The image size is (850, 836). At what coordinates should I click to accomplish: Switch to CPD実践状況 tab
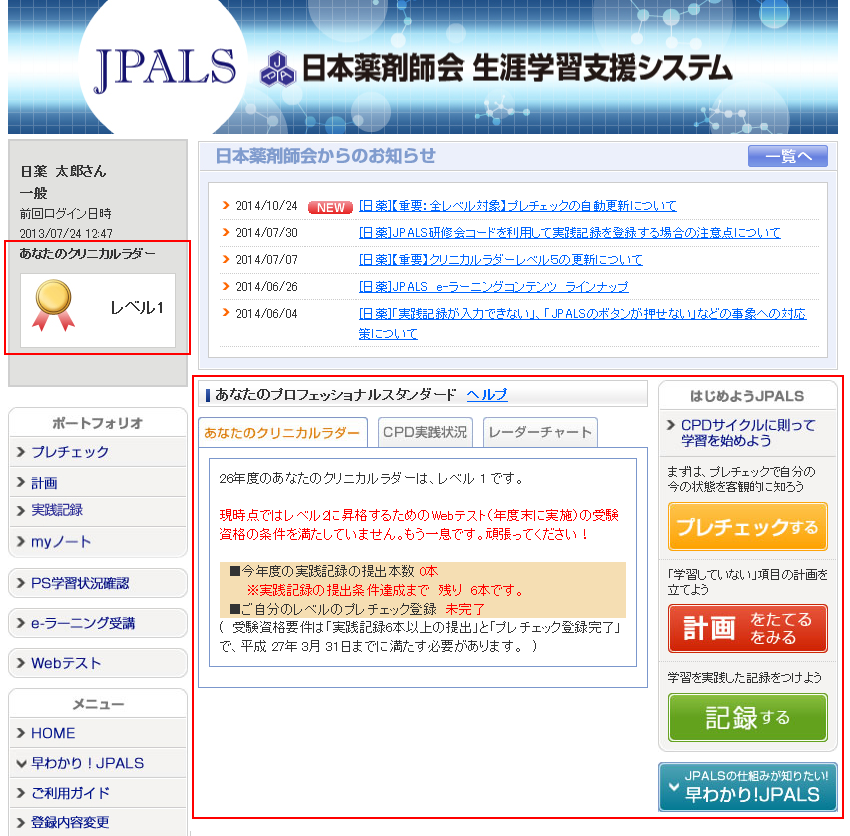click(425, 432)
